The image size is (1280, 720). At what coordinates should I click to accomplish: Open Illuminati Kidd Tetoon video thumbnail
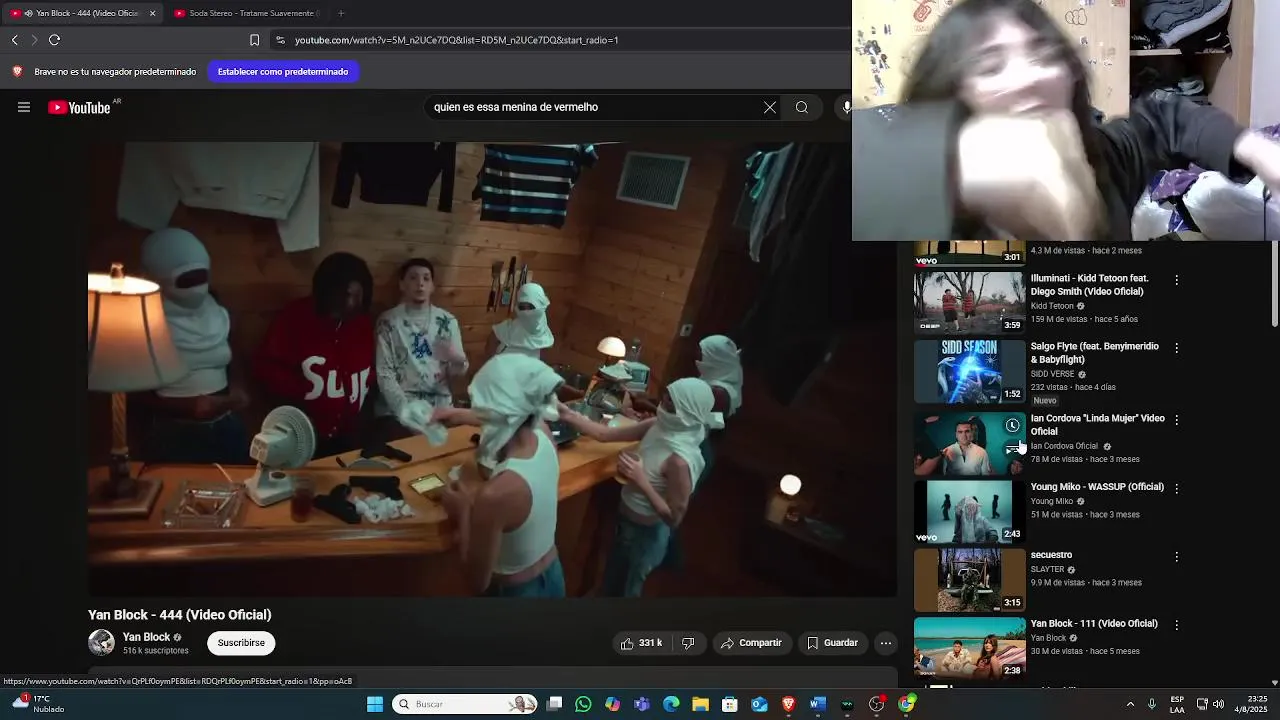pyautogui.click(x=969, y=302)
